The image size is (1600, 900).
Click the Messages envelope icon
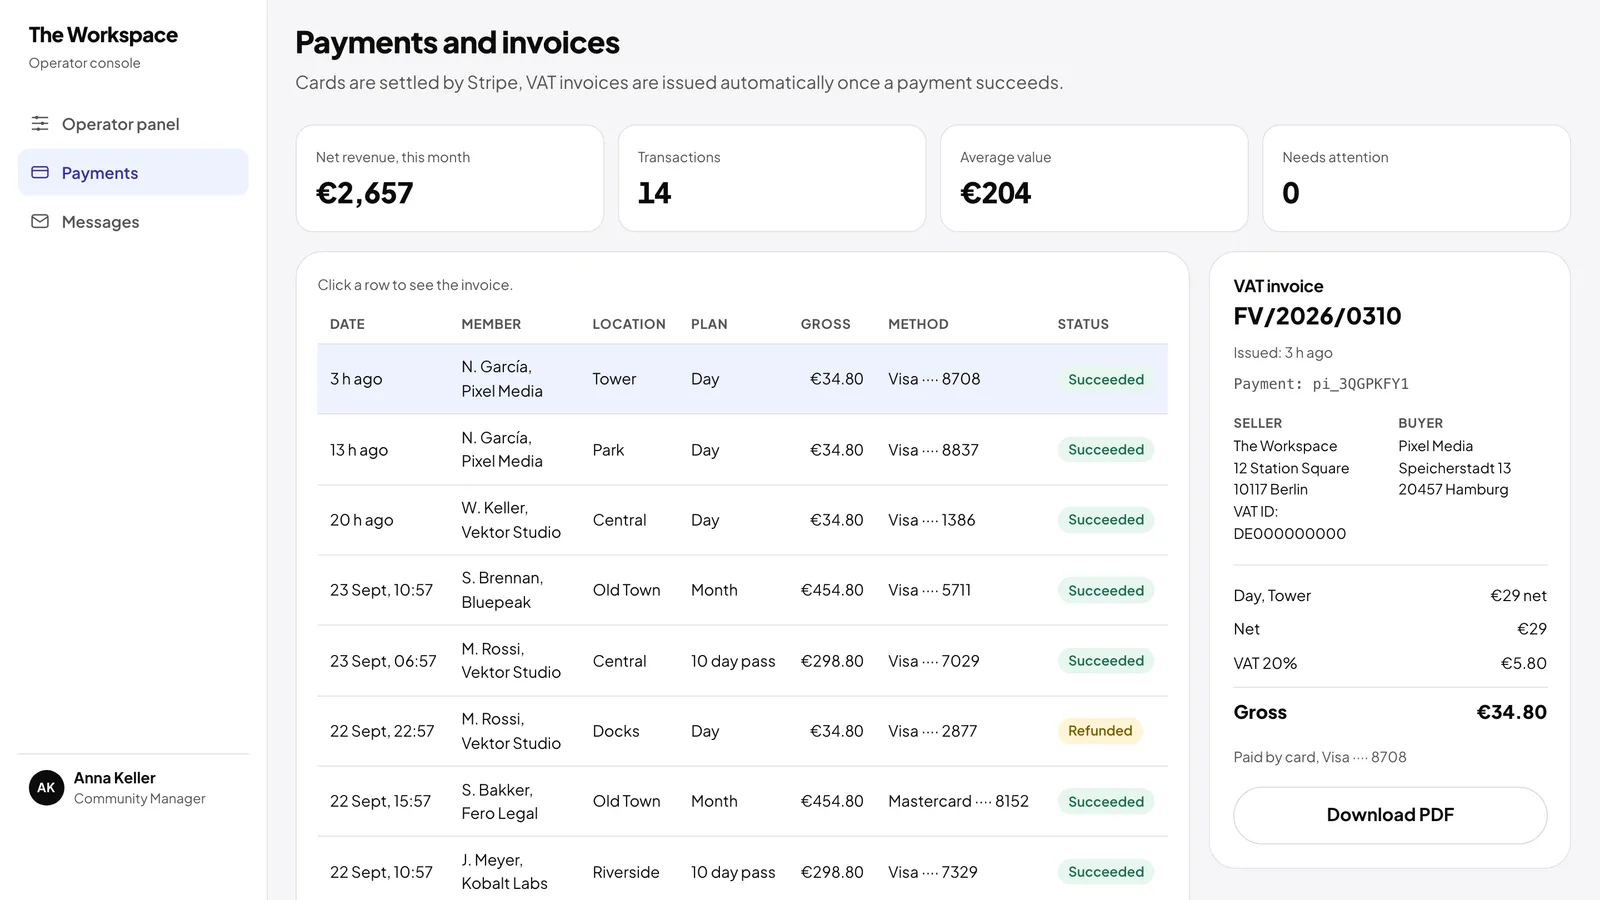coord(40,222)
